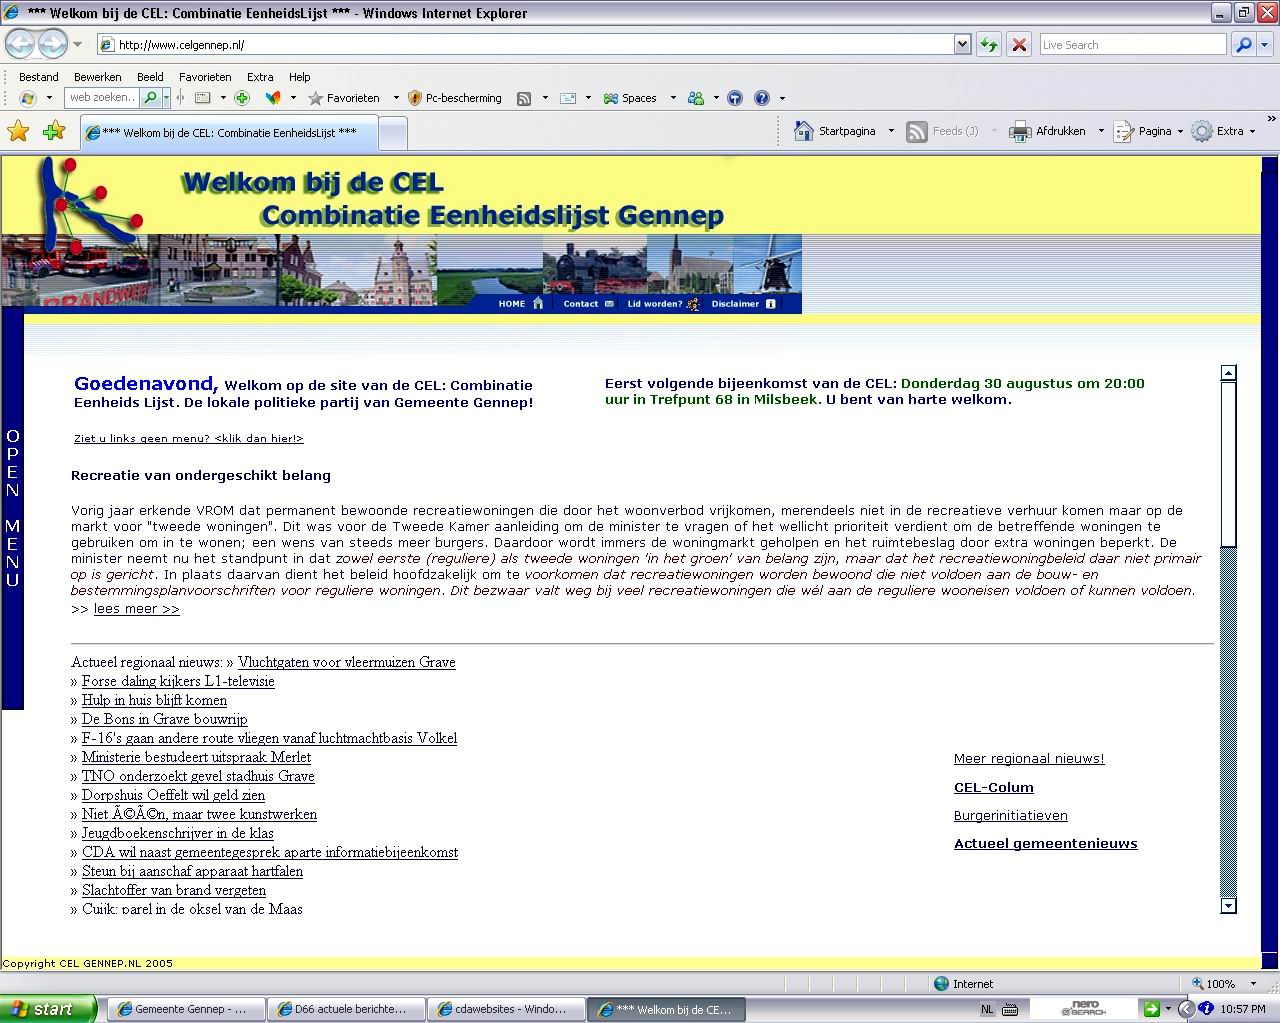Click Lid worden? link in banner
Viewport: 1284px width, 1023px height.
662,304
